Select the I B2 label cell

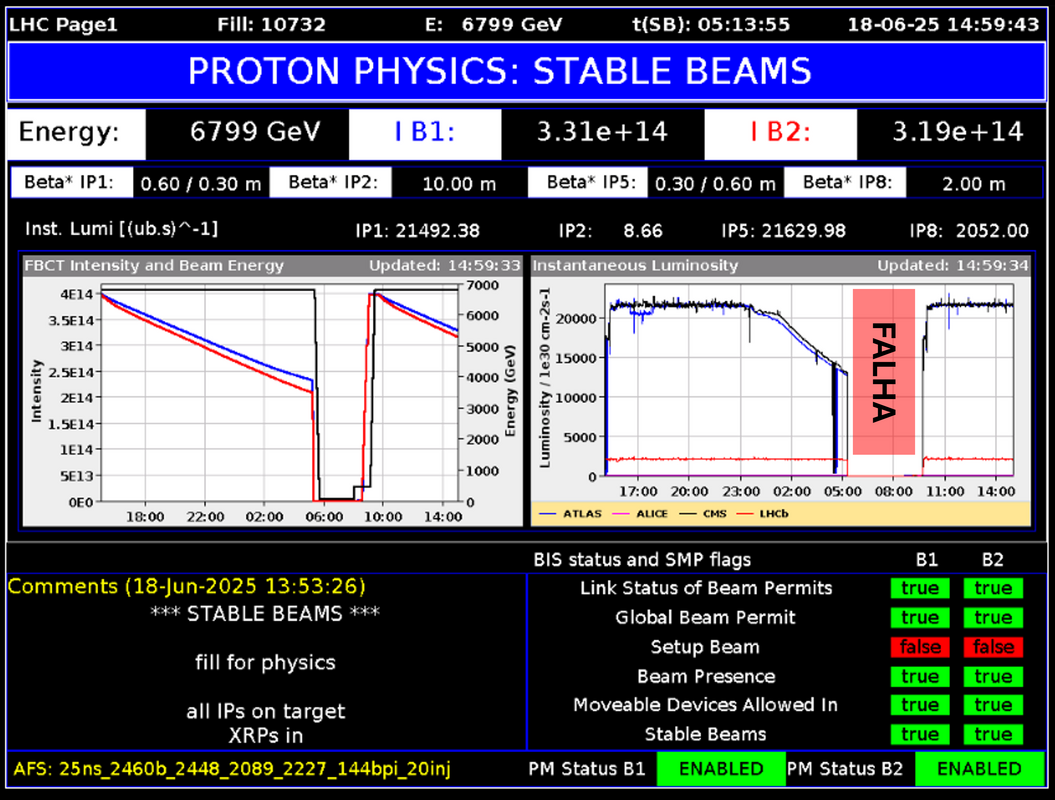[780, 132]
